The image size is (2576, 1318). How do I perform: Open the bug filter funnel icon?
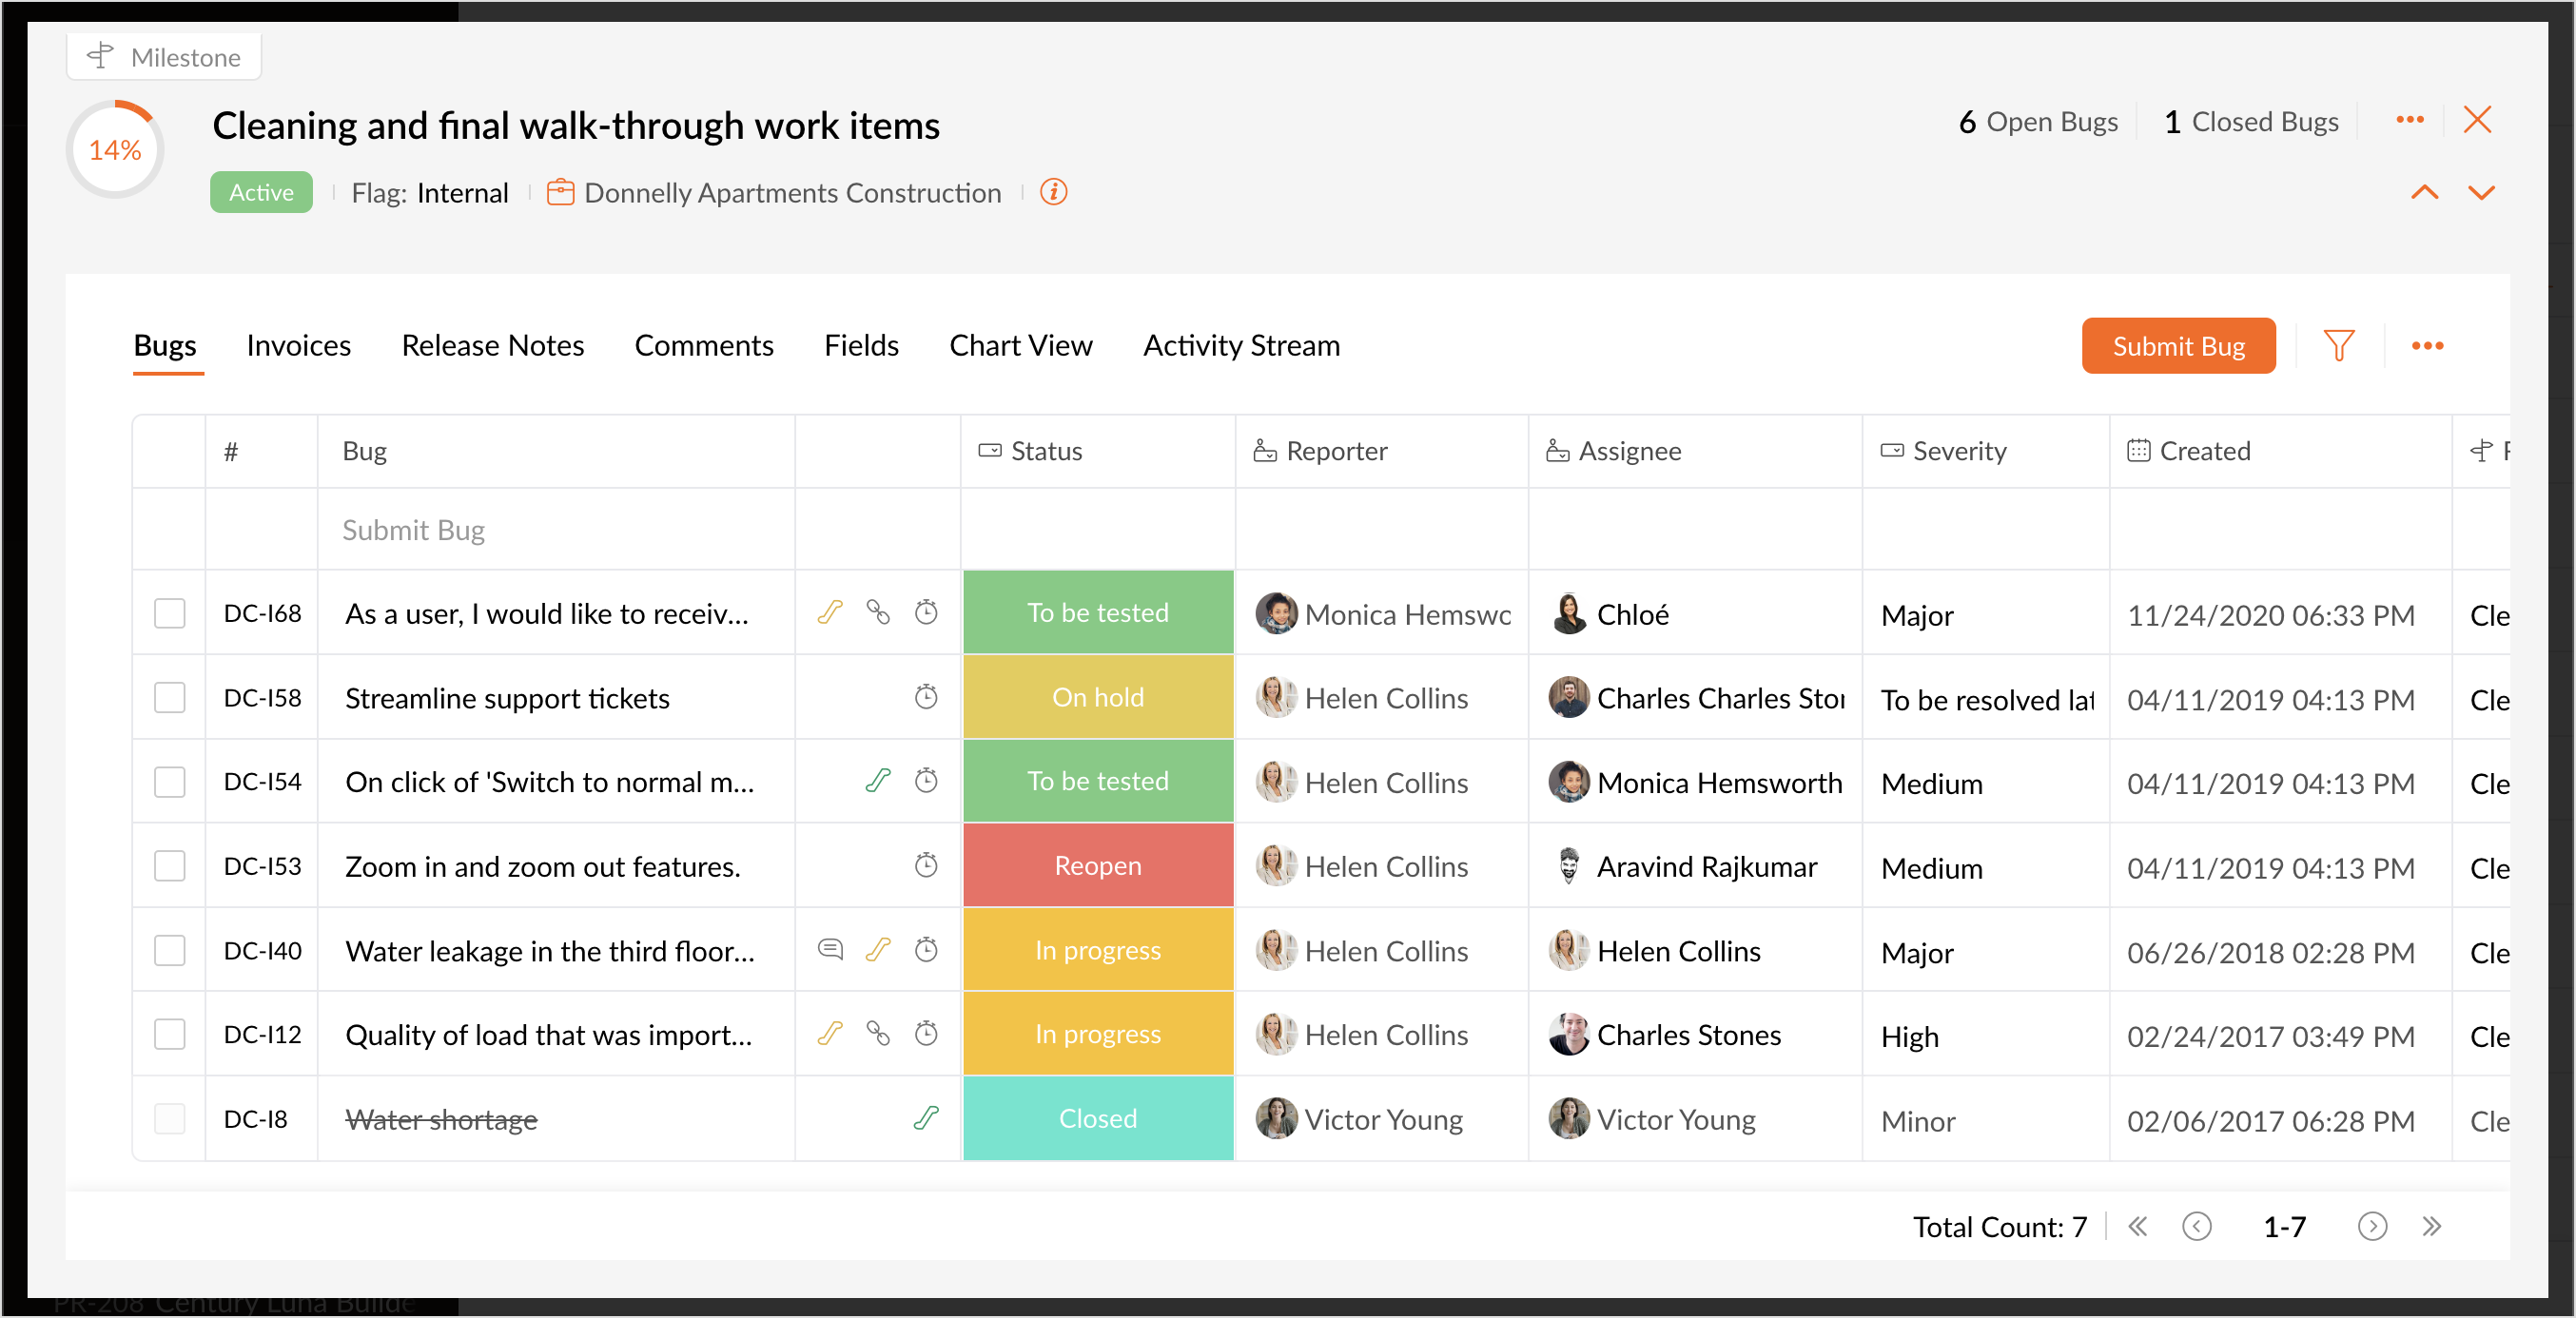click(2338, 346)
